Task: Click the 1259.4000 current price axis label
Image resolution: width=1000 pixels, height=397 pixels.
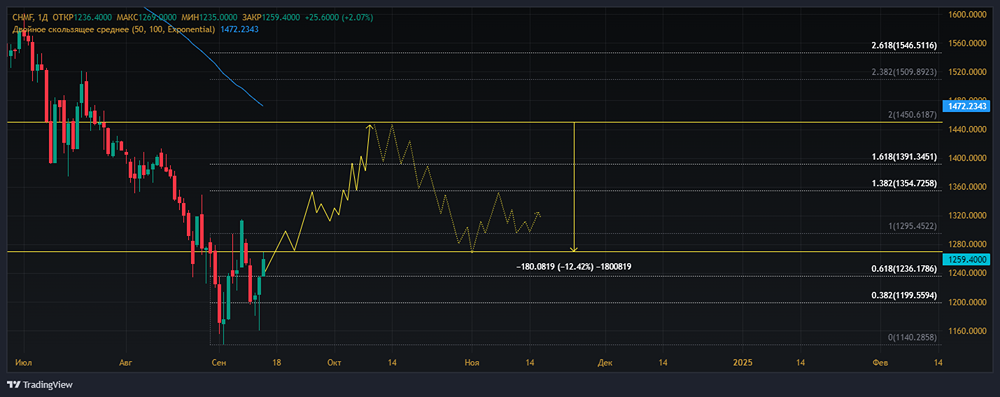Action: (x=965, y=259)
